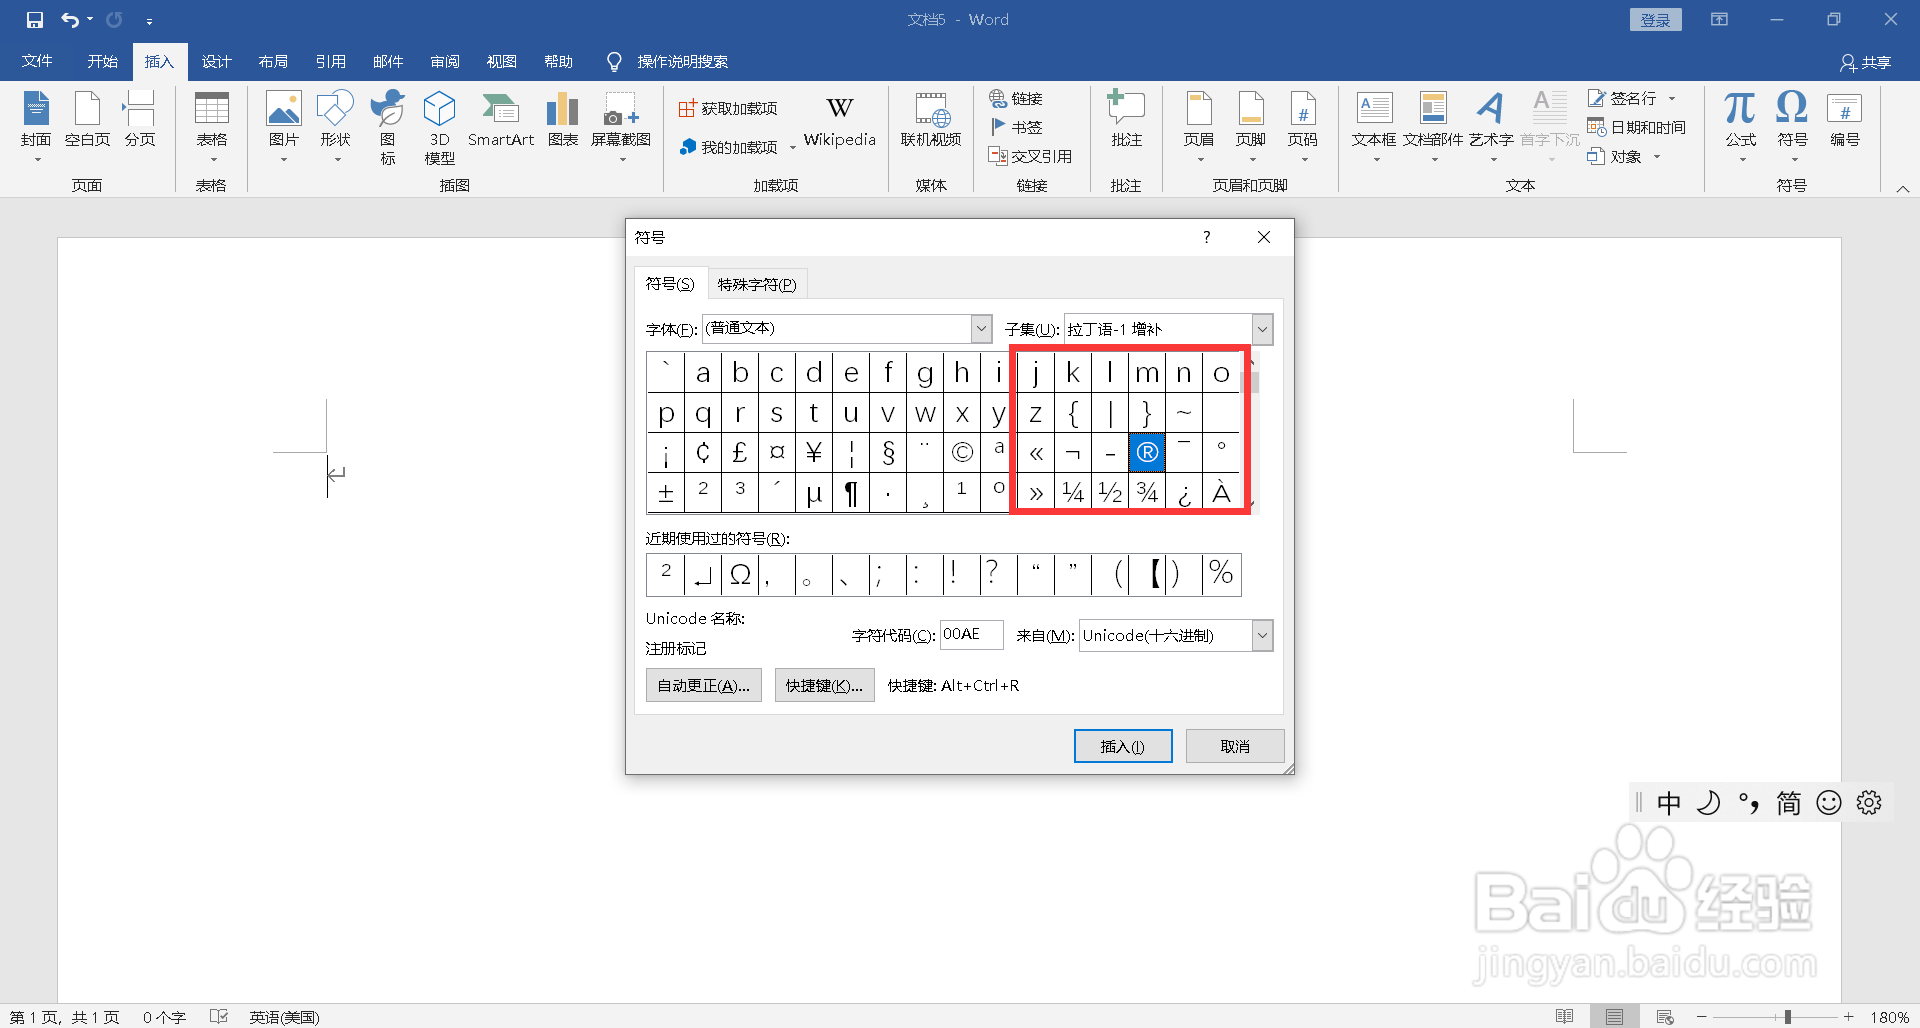Image resolution: width=1920 pixels, height=1028 pixels.
Task: Insert online video (联机视频)
Action: click(x=931, y=120)
